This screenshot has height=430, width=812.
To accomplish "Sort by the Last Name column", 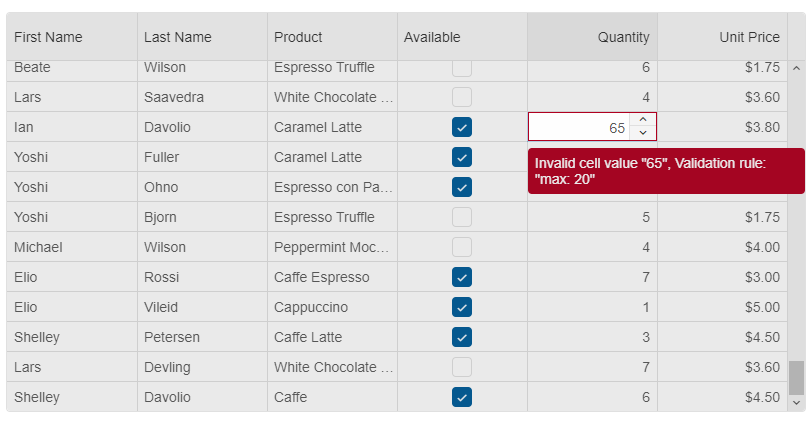I will click(178, 37).
